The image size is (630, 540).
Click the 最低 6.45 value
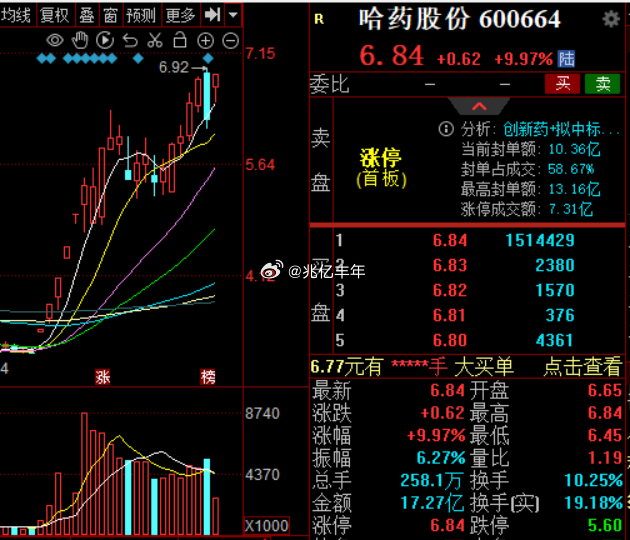point(605,435)
